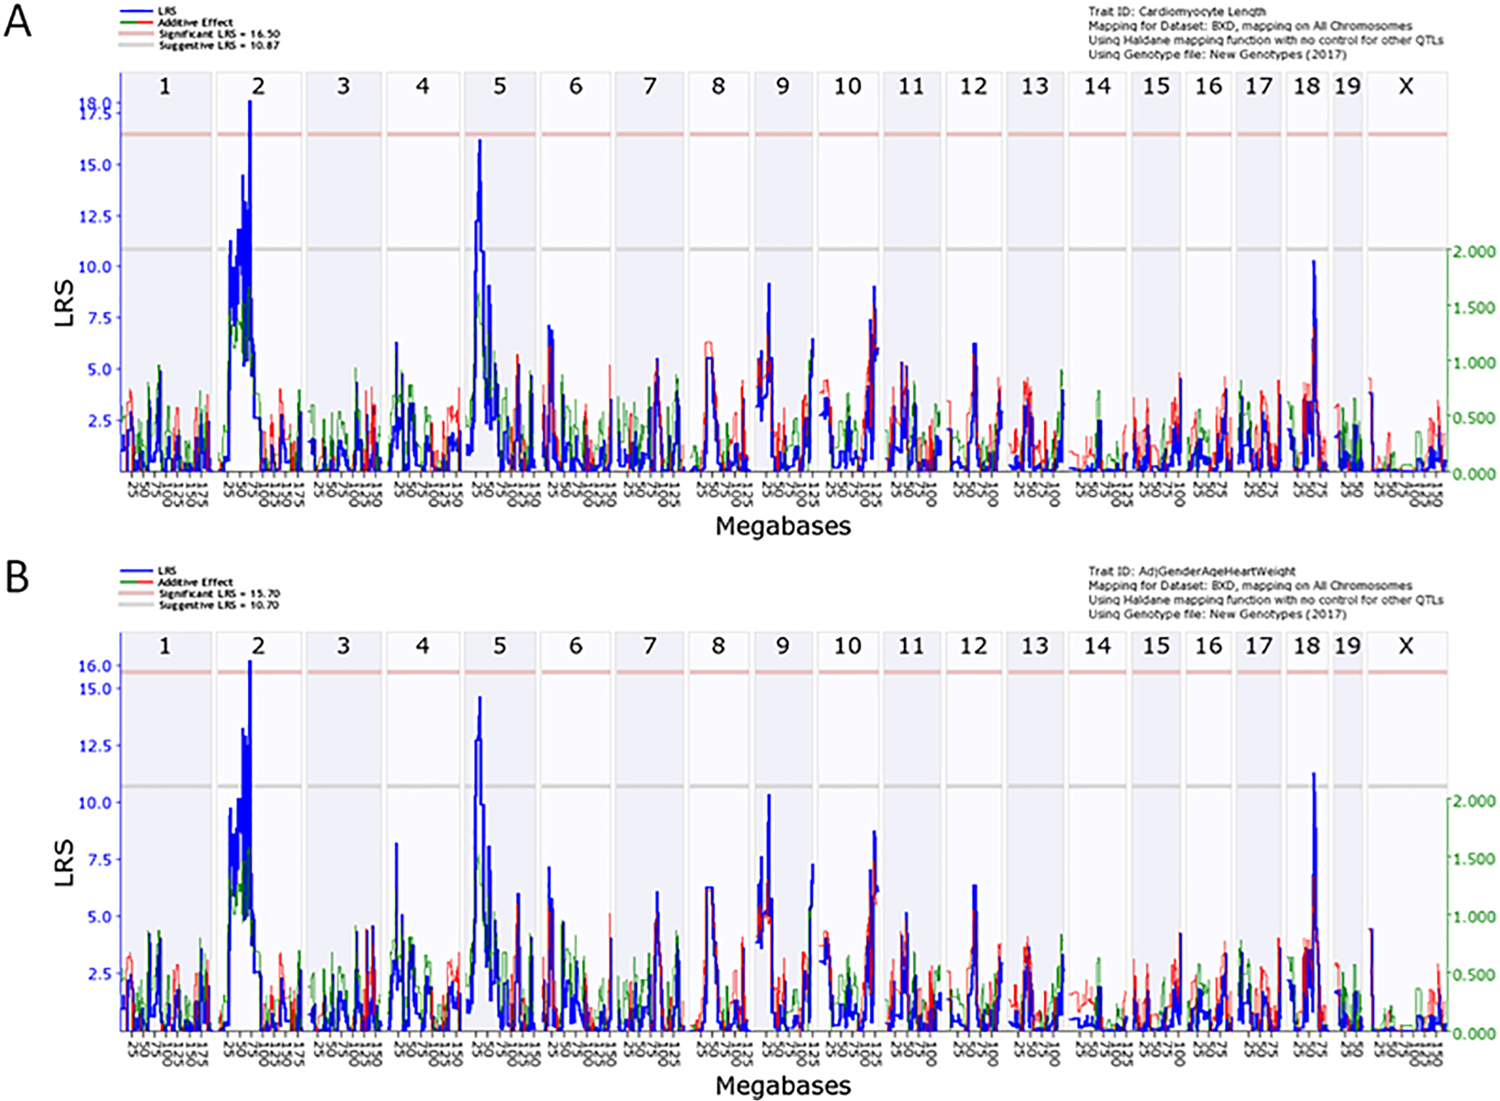
Task: Click 'Significant LRS = 16.50' legend entry
Action: coord(219,34)
